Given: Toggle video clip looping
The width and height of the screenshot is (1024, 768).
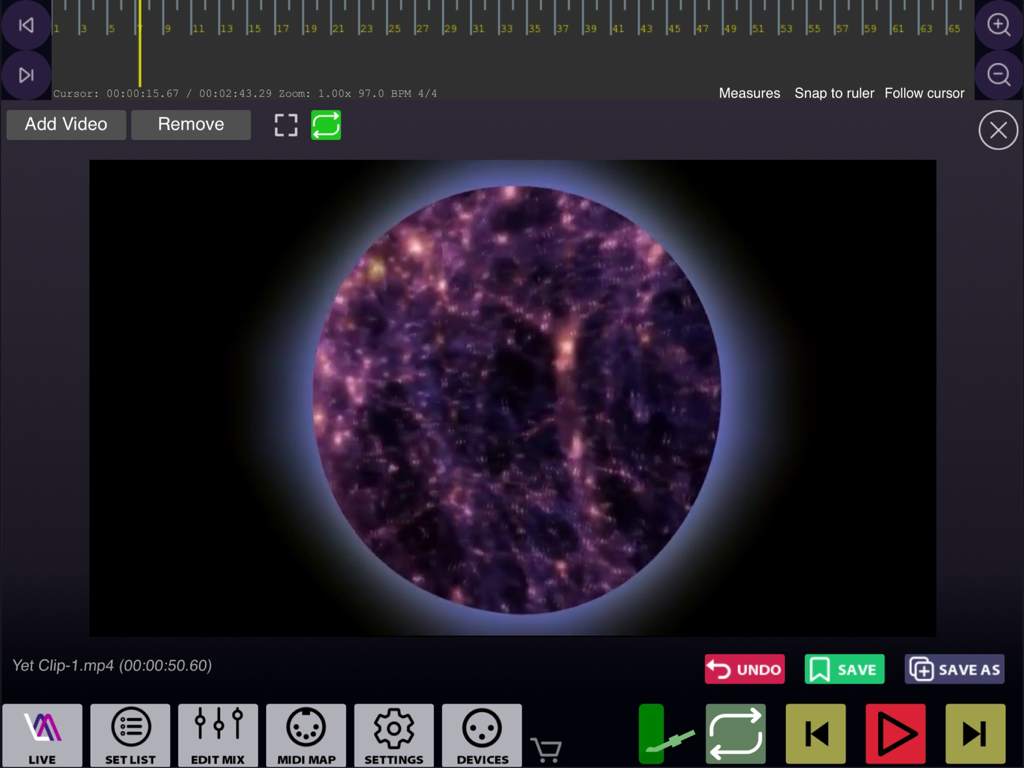Looking at the screenshot, I should click(x=326, y=124).
